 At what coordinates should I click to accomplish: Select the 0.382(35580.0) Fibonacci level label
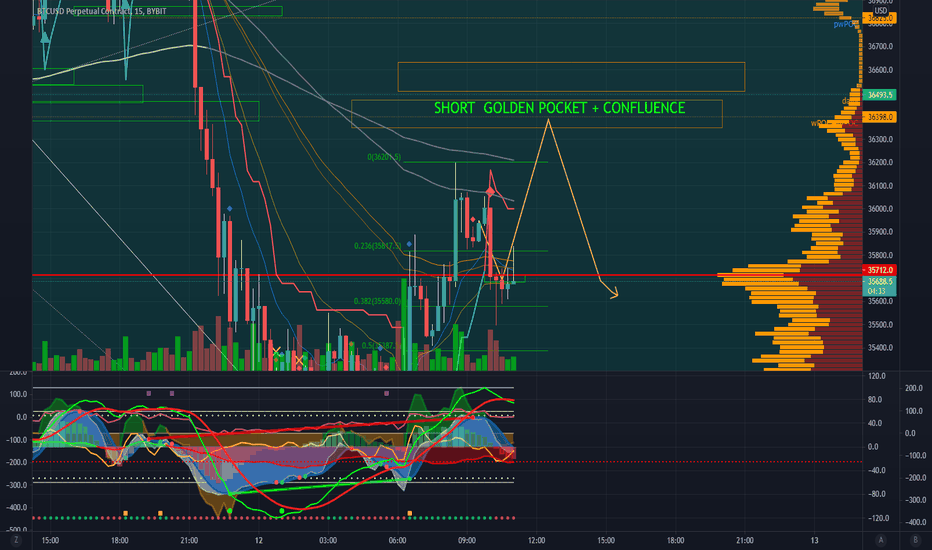point(377,301)
